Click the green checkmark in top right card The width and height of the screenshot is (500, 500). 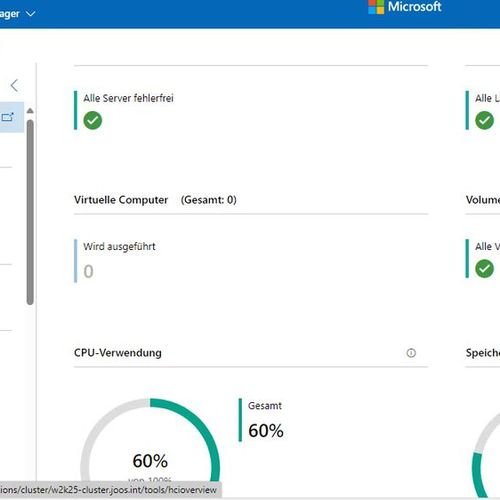[484, 120]
